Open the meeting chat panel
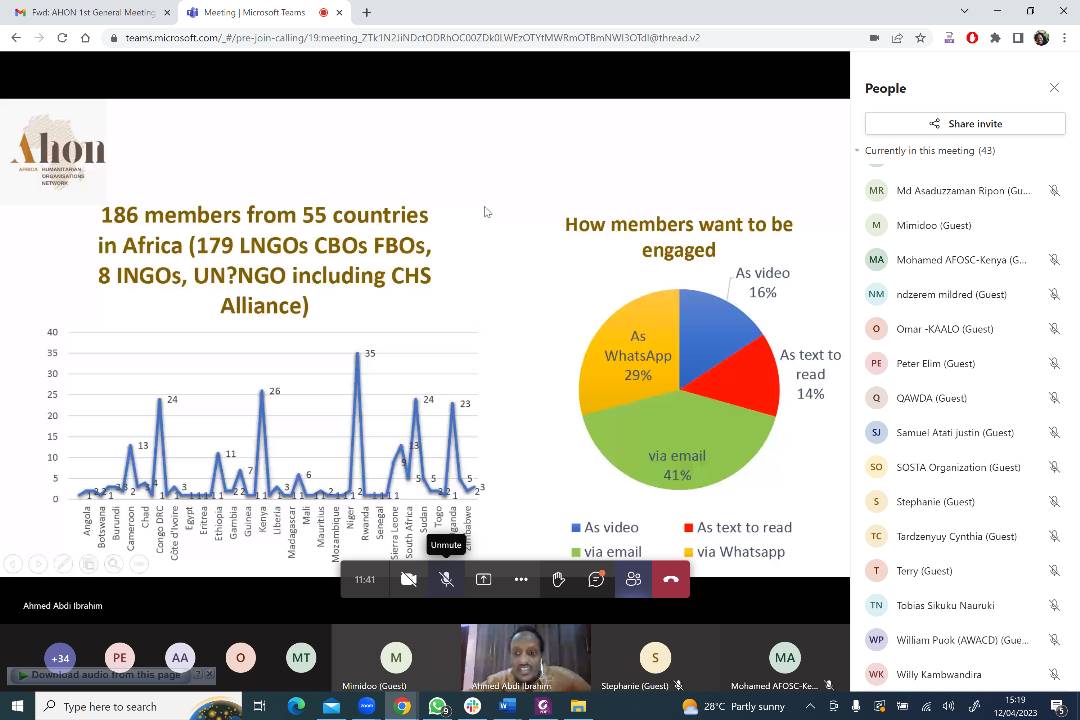 596,579
